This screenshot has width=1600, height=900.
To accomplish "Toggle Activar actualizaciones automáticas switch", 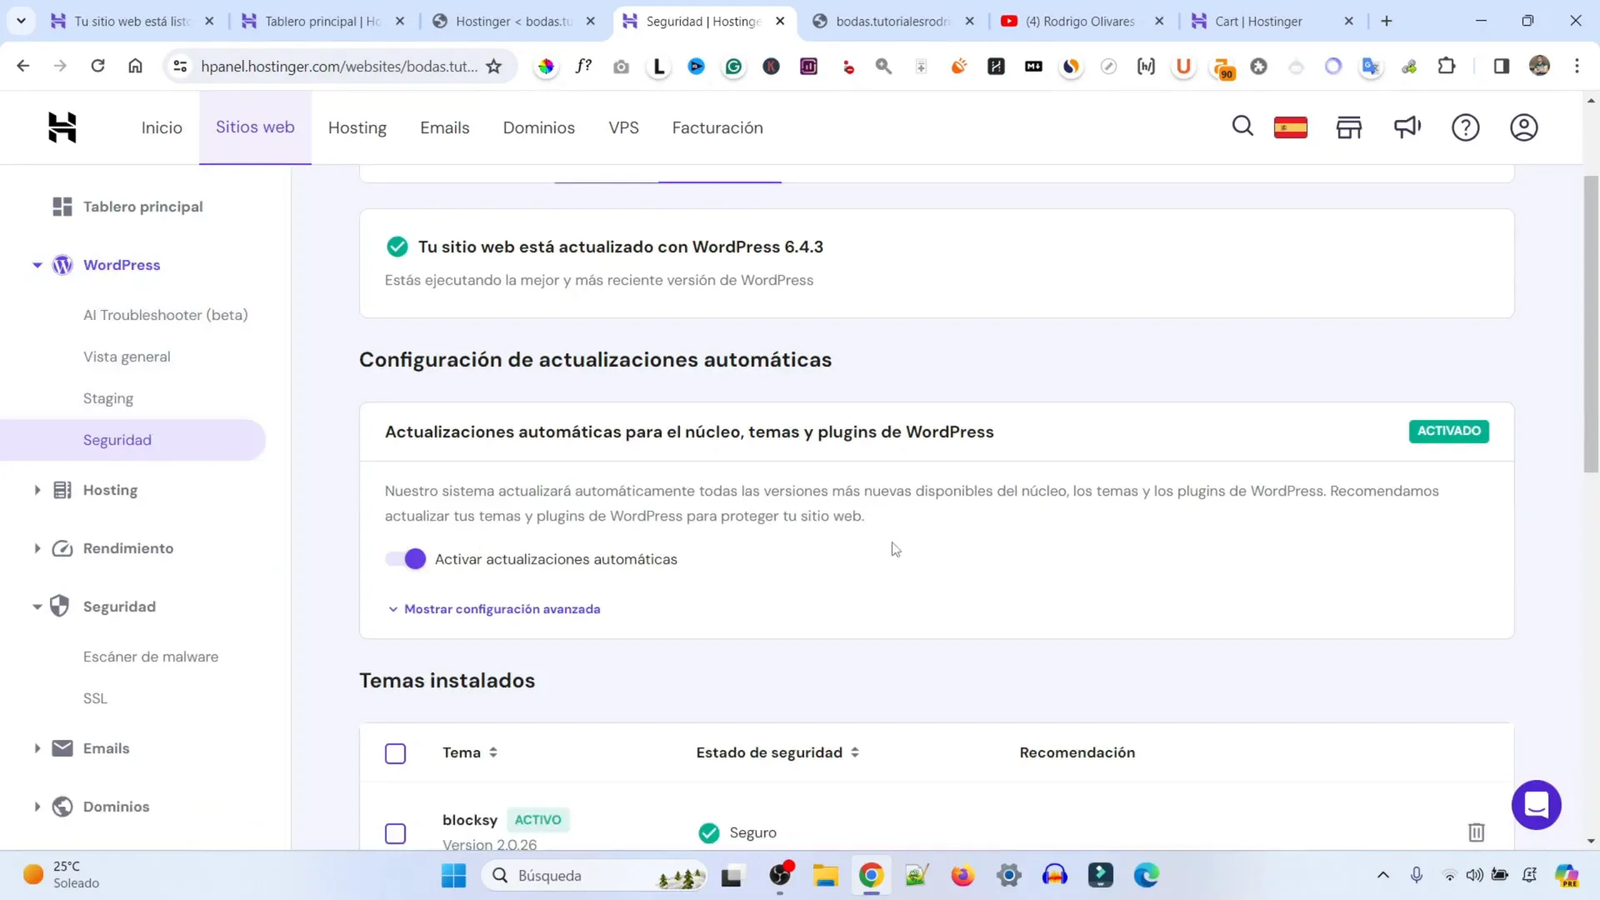I will (x=406, y=559).
